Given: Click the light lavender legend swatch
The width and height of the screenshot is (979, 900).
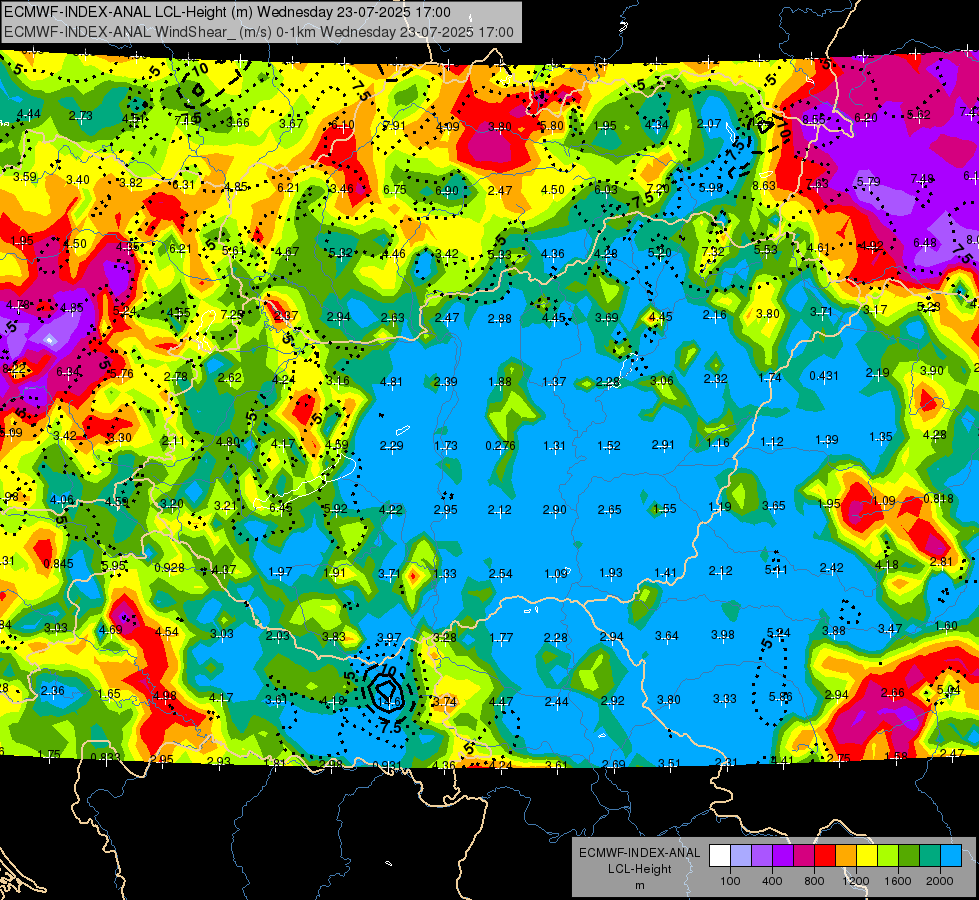Looking at the screenshot, I should pyautogui.click(x=740, y=856).
